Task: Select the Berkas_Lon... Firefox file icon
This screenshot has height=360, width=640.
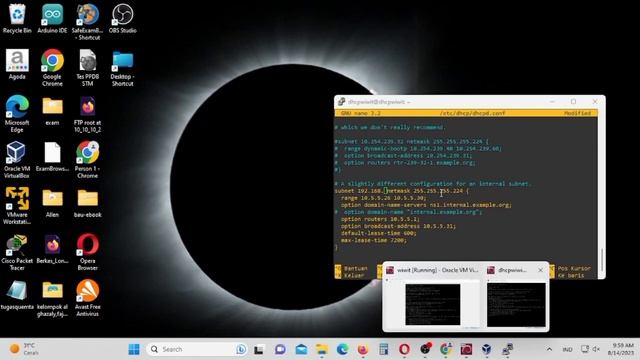Action: click(x=52, y=249)
